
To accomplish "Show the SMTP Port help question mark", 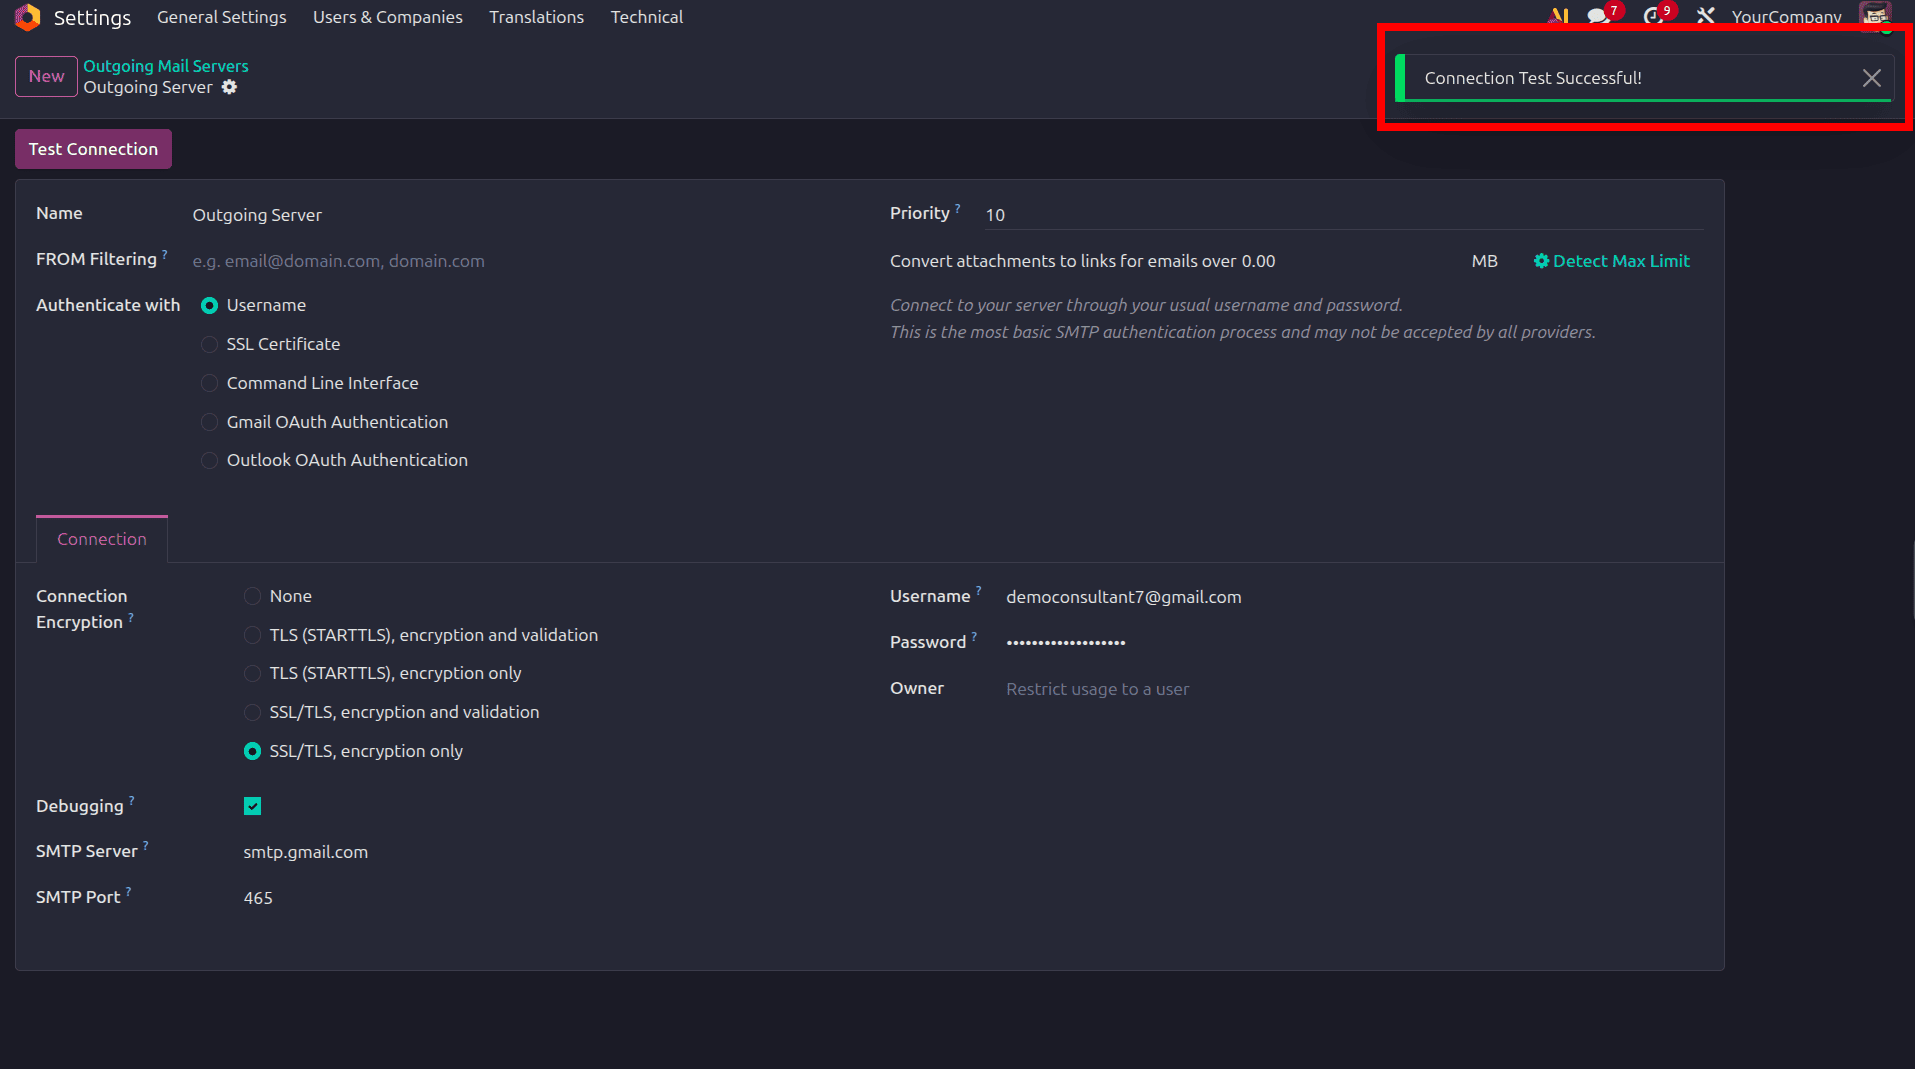I will [129, 892].
